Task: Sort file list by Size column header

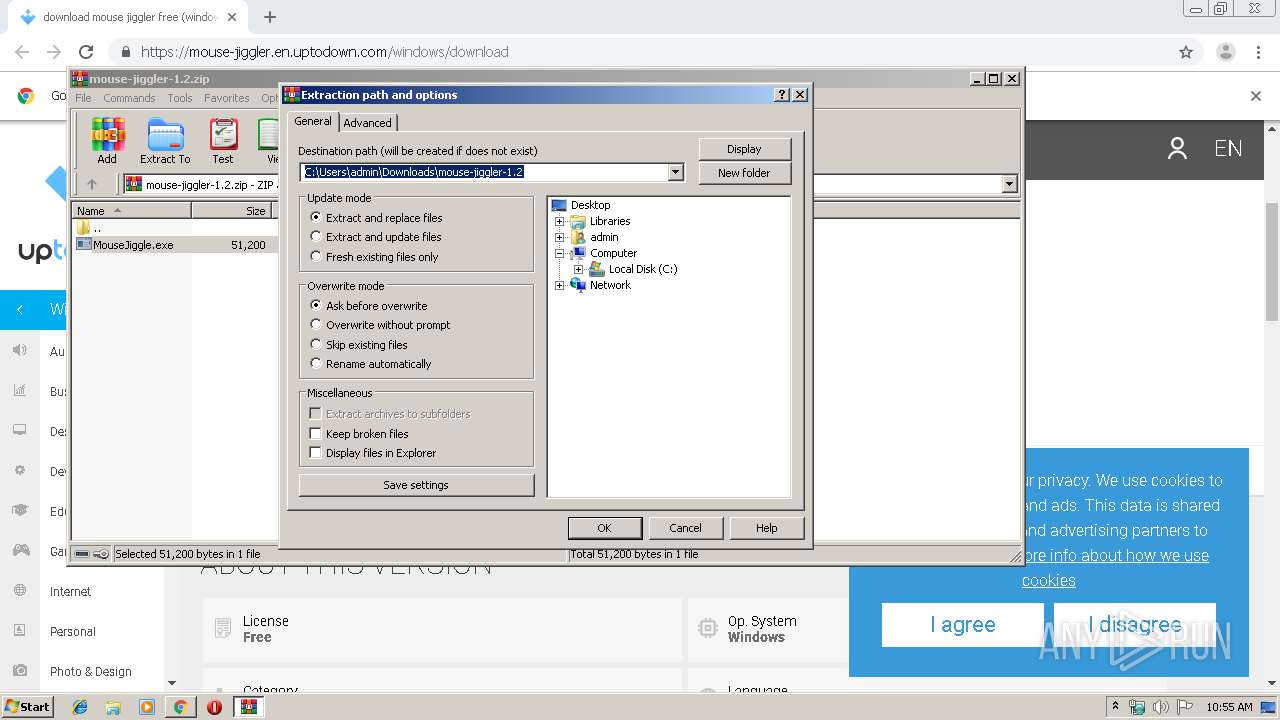Action: click(233, 210)
